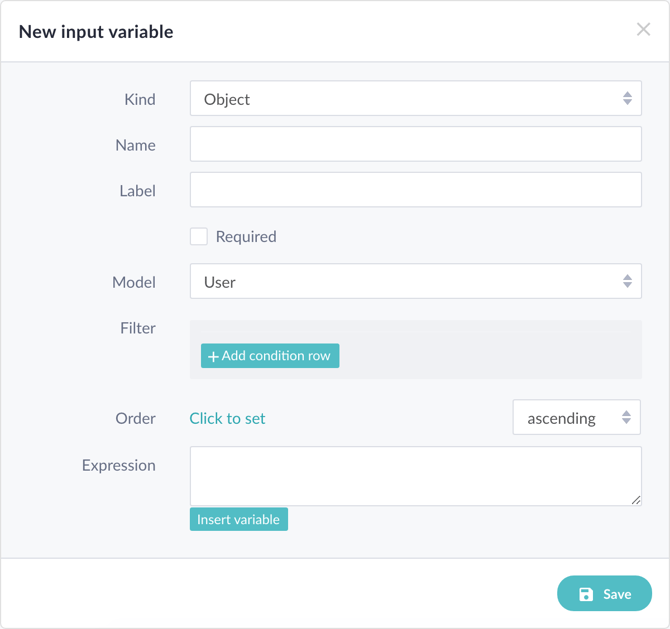Click the floppy disk icon on Save
Viewport: 670px width, 629px height.
tap(586, 594)
